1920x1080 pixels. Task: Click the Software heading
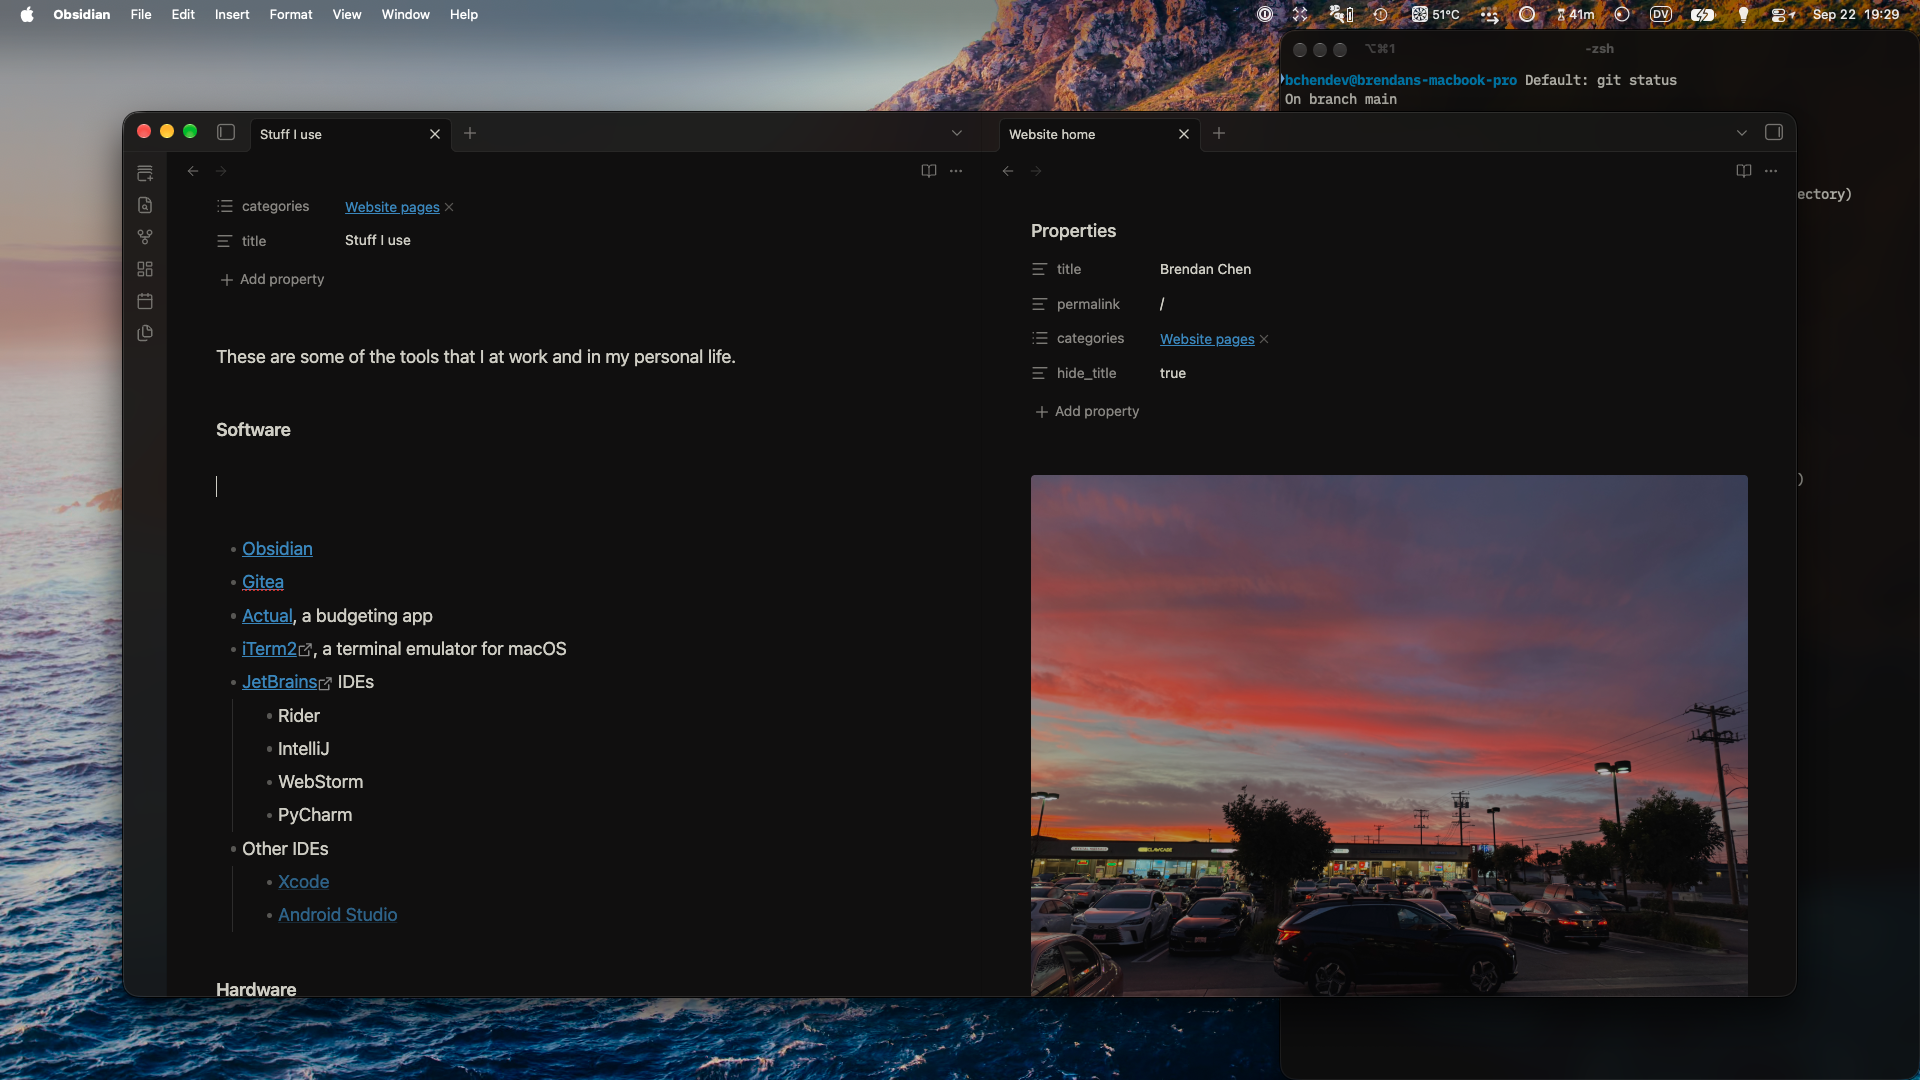[x=253, y=430]
